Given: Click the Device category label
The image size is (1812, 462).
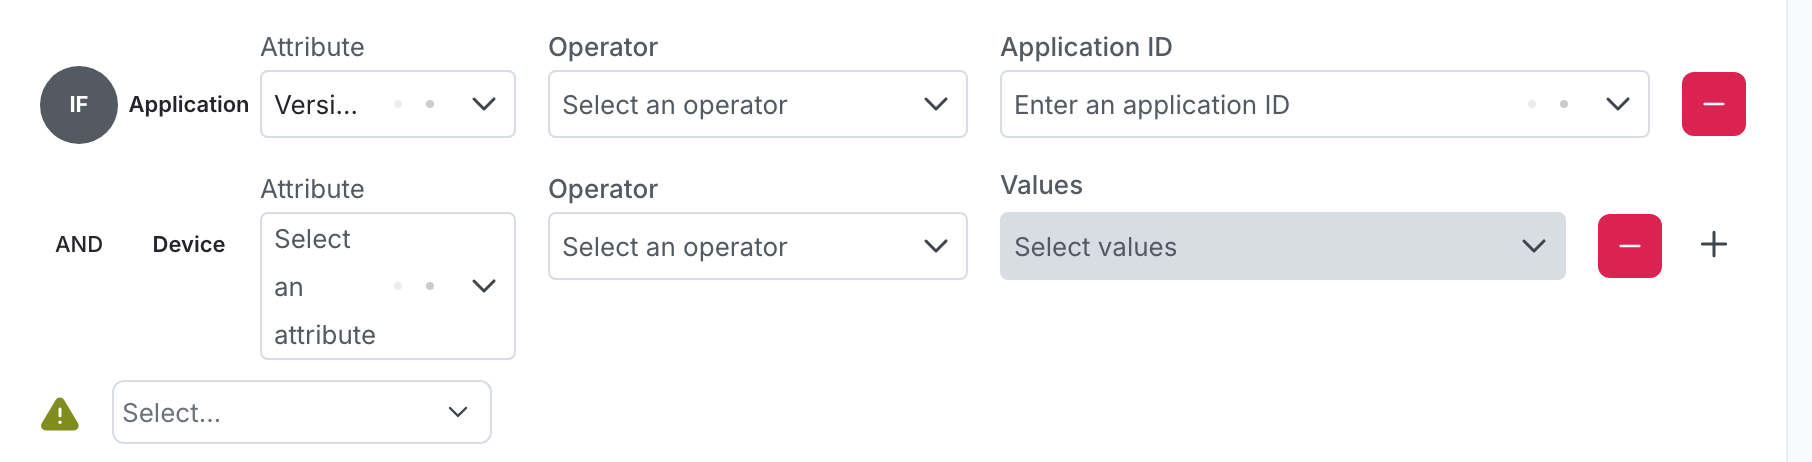Looking at the screenshot, I should tap(189, 245).
